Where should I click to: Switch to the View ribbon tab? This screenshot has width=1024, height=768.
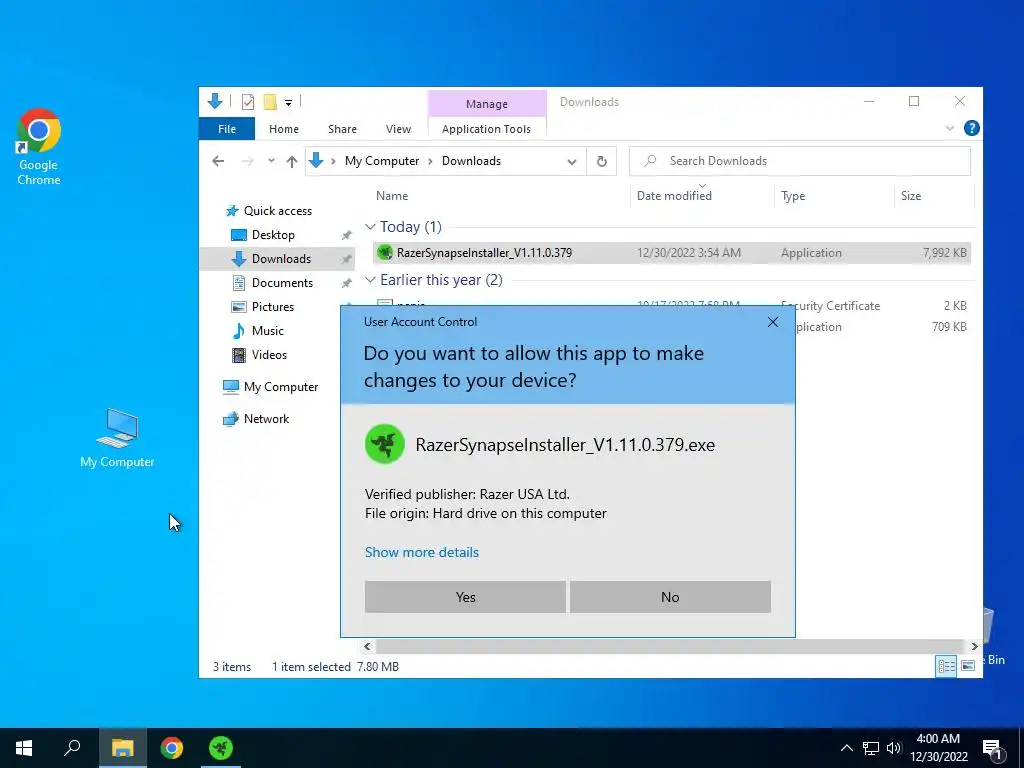pyautogui.click(x=398, y=129)
